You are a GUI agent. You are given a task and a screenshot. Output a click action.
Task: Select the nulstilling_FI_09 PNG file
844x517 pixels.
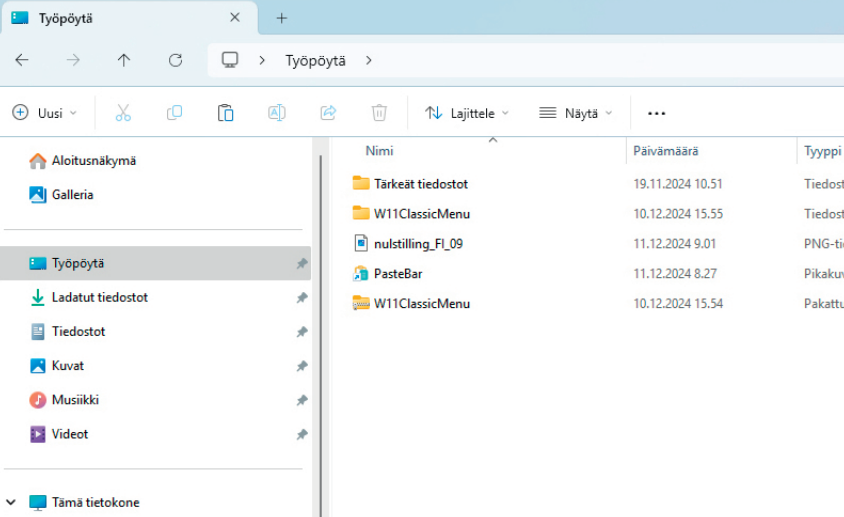pyautogui.click(x=418, y=243)
